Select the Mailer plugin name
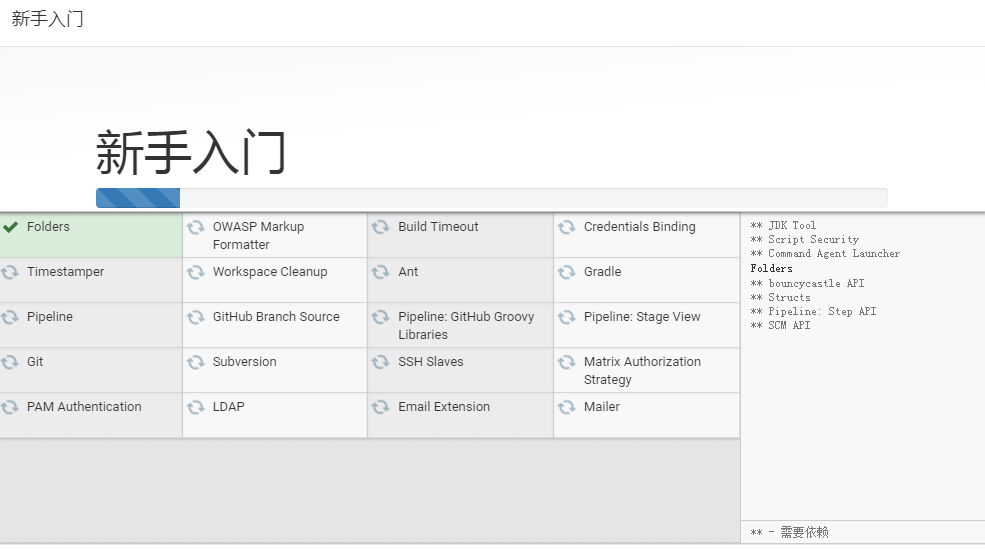The height and width of the screenshot is (553, 985). (602, 407)
